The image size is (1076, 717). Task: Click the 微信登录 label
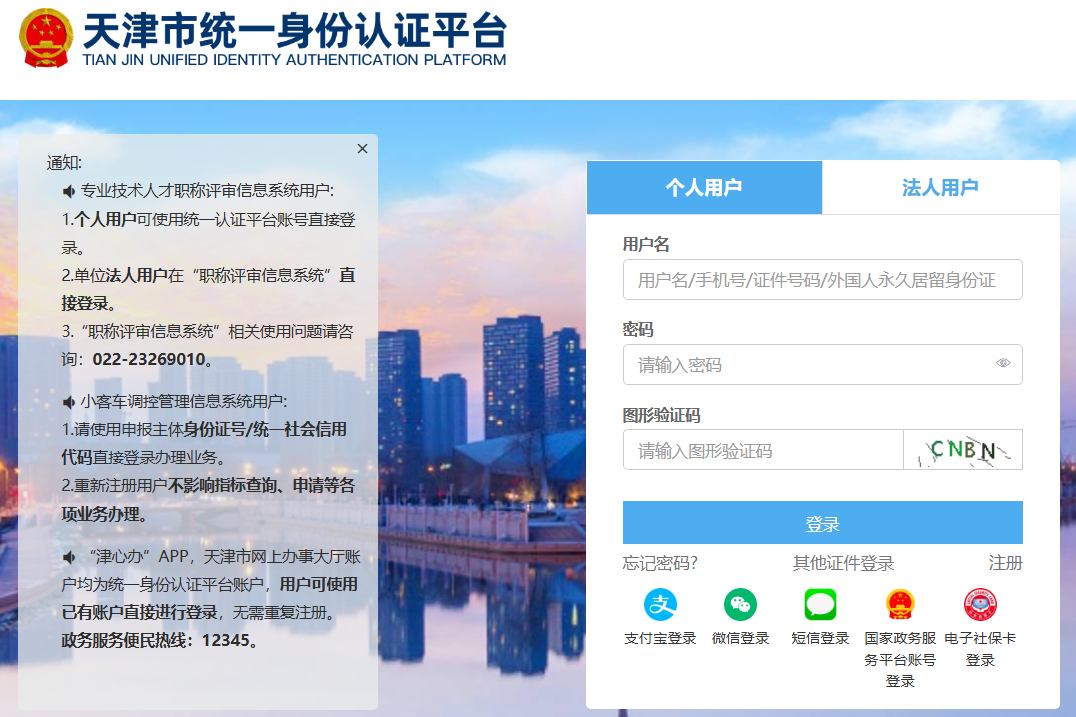740,639
